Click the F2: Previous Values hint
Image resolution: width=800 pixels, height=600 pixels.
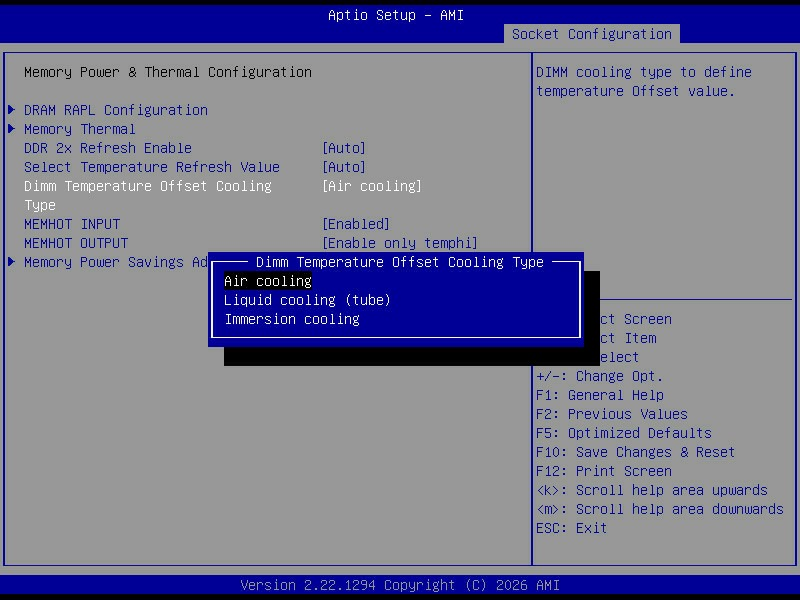coord(612,414)
